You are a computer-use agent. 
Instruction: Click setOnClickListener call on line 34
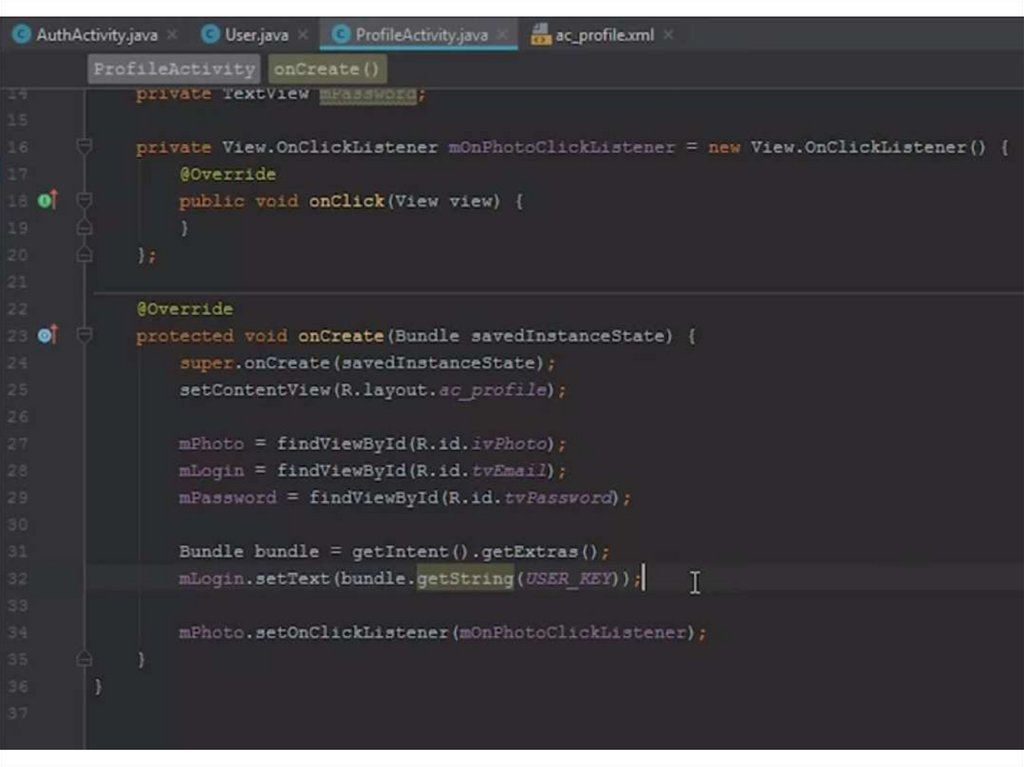point(351,632)
